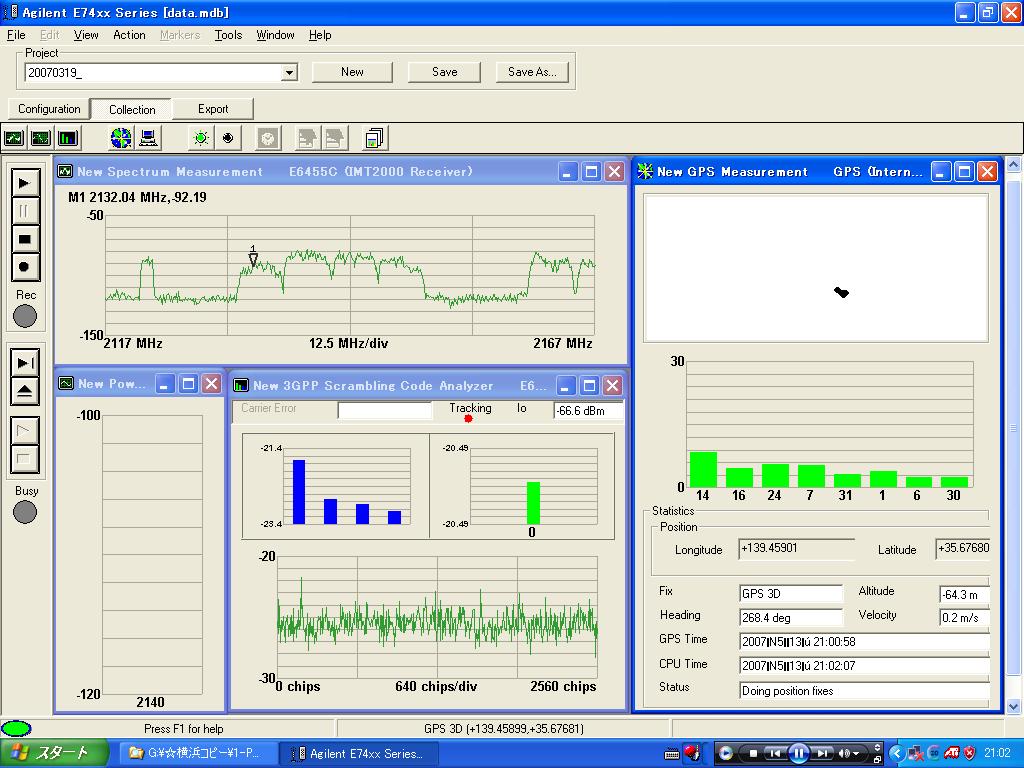Click the Heading value field
1024x768 pixels.
tap(791, 618)
